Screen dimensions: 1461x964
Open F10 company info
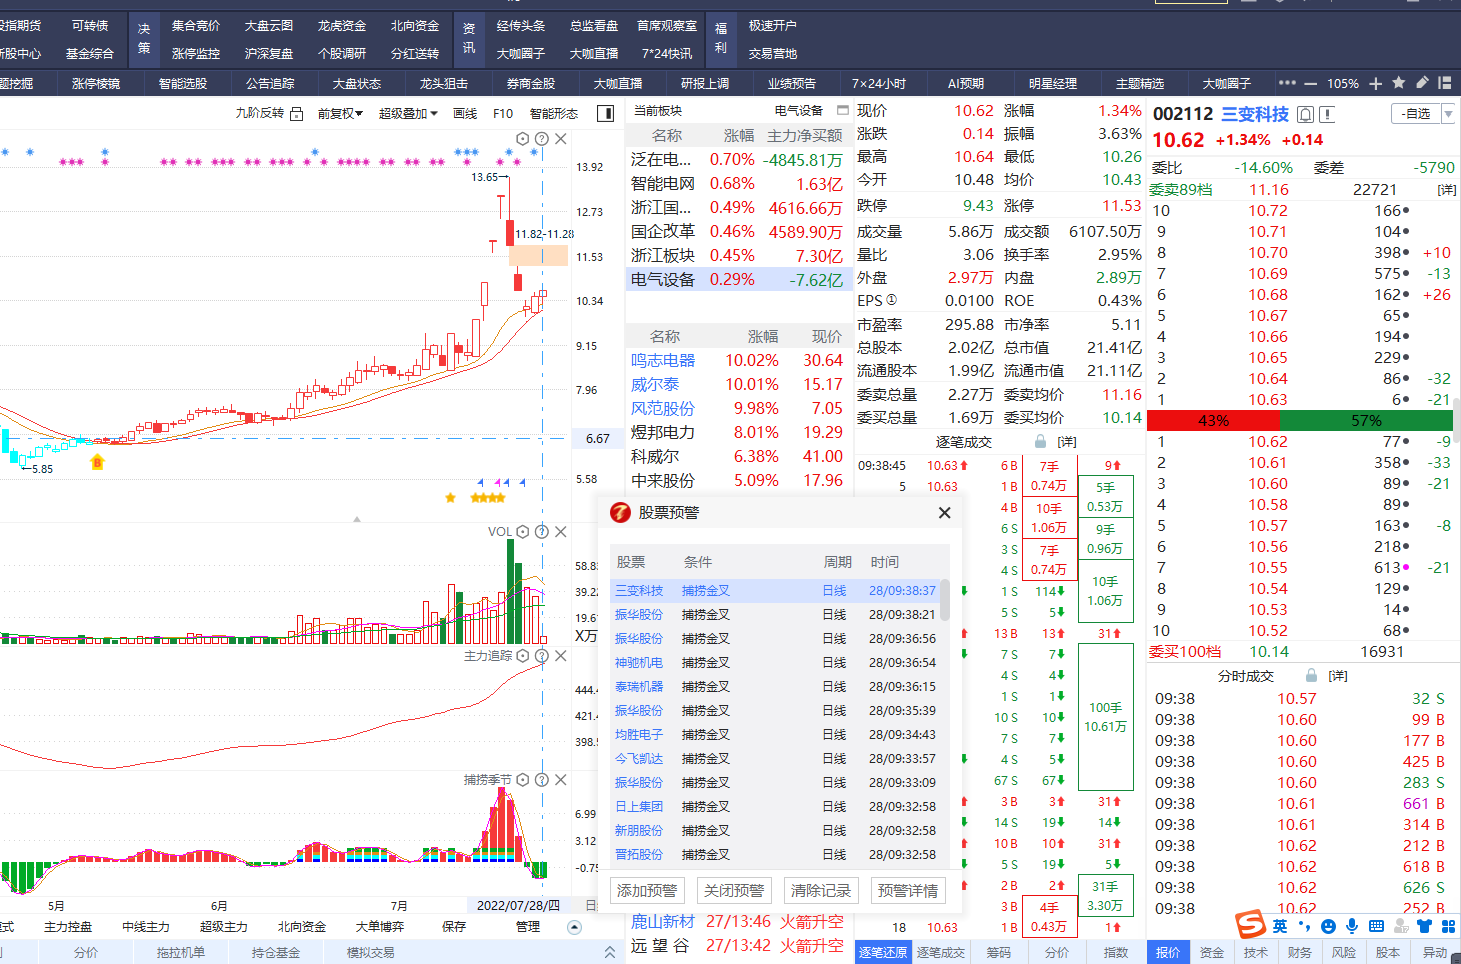click(503, 114)
